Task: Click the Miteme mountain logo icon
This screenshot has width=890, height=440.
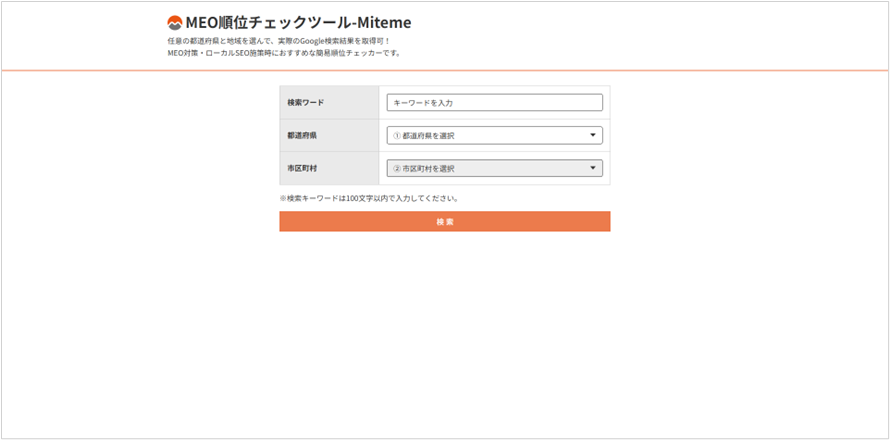Action: pos(174,23)
